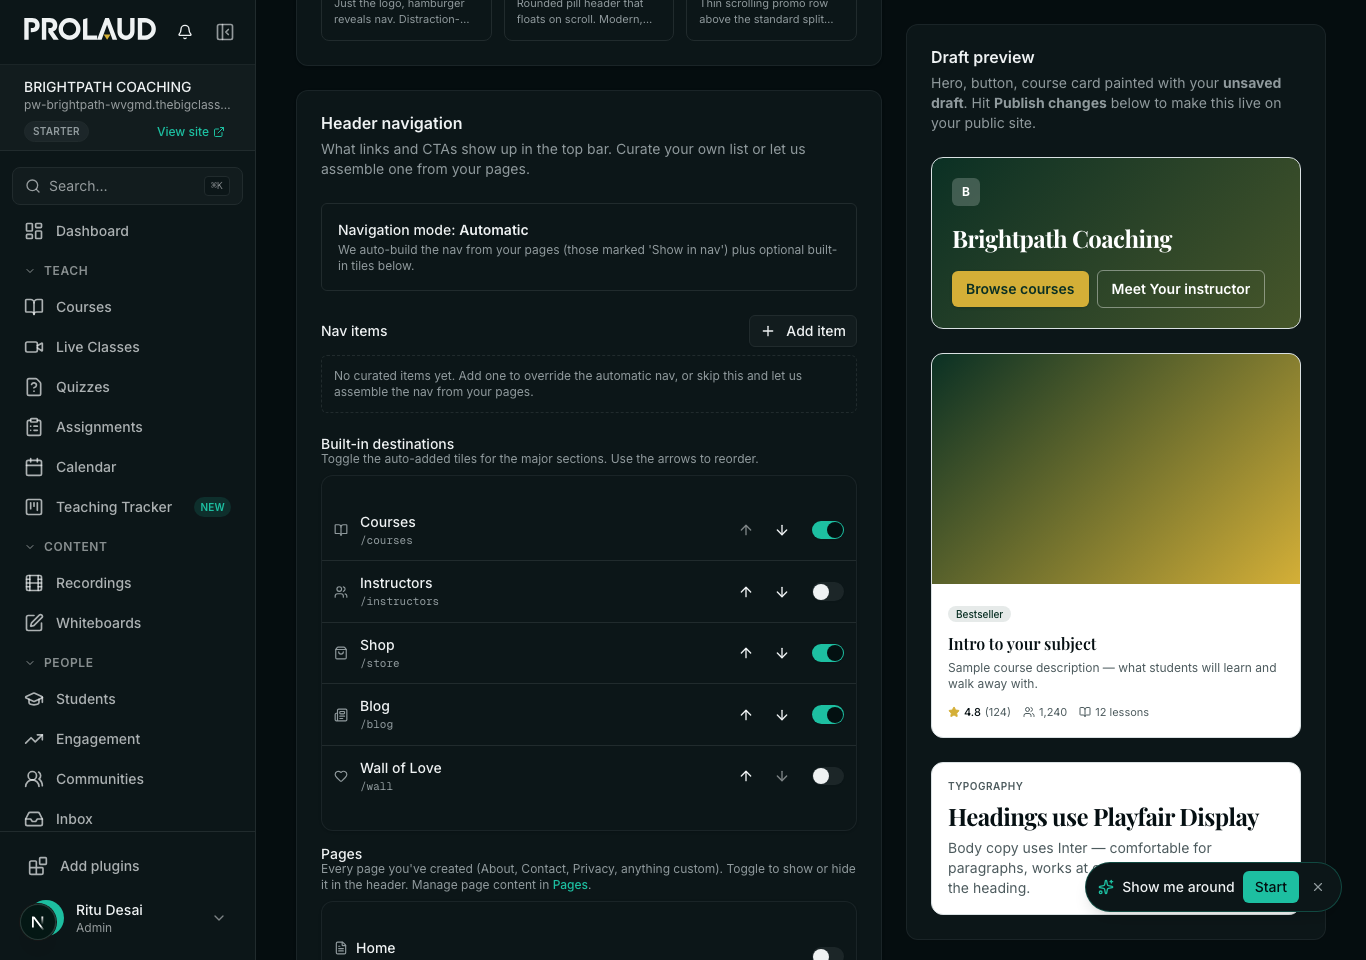Click Meet Your instructor preview button
Viewport: 1366px width, 960px height.
pyautogui.click(x=1181, y=289)
